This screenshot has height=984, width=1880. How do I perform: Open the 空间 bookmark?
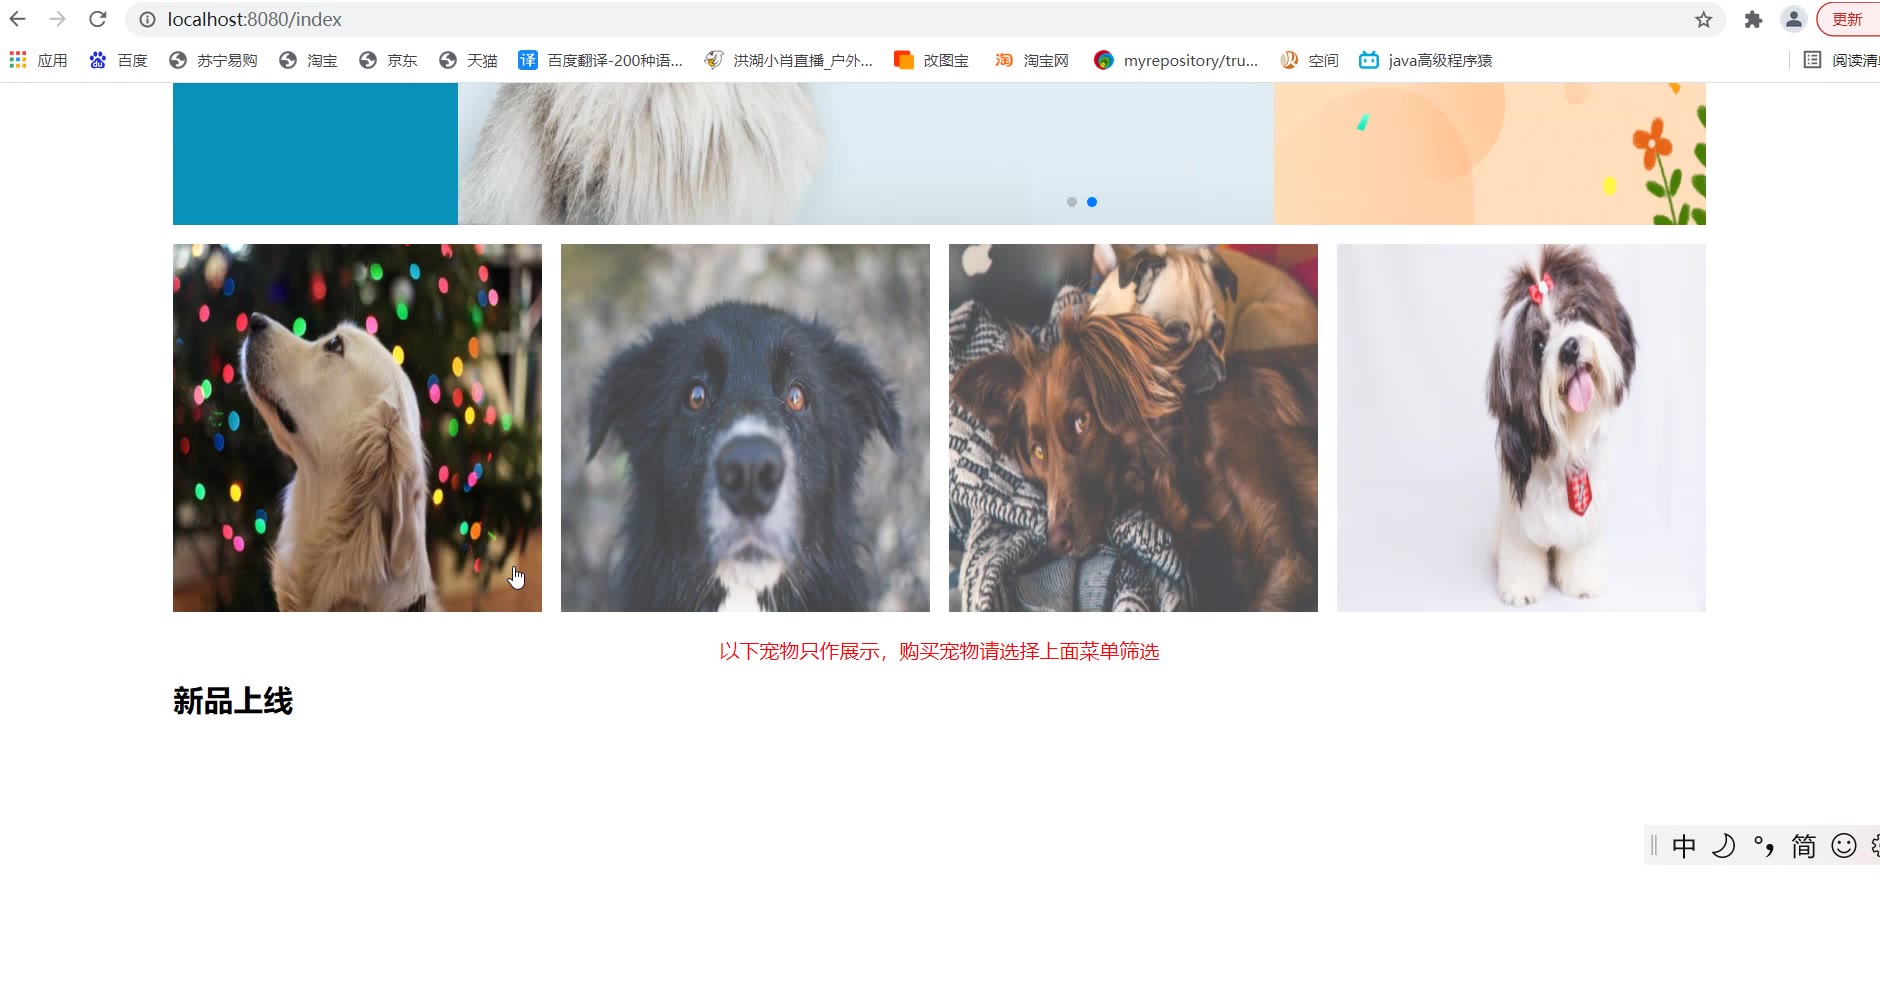1309,61
